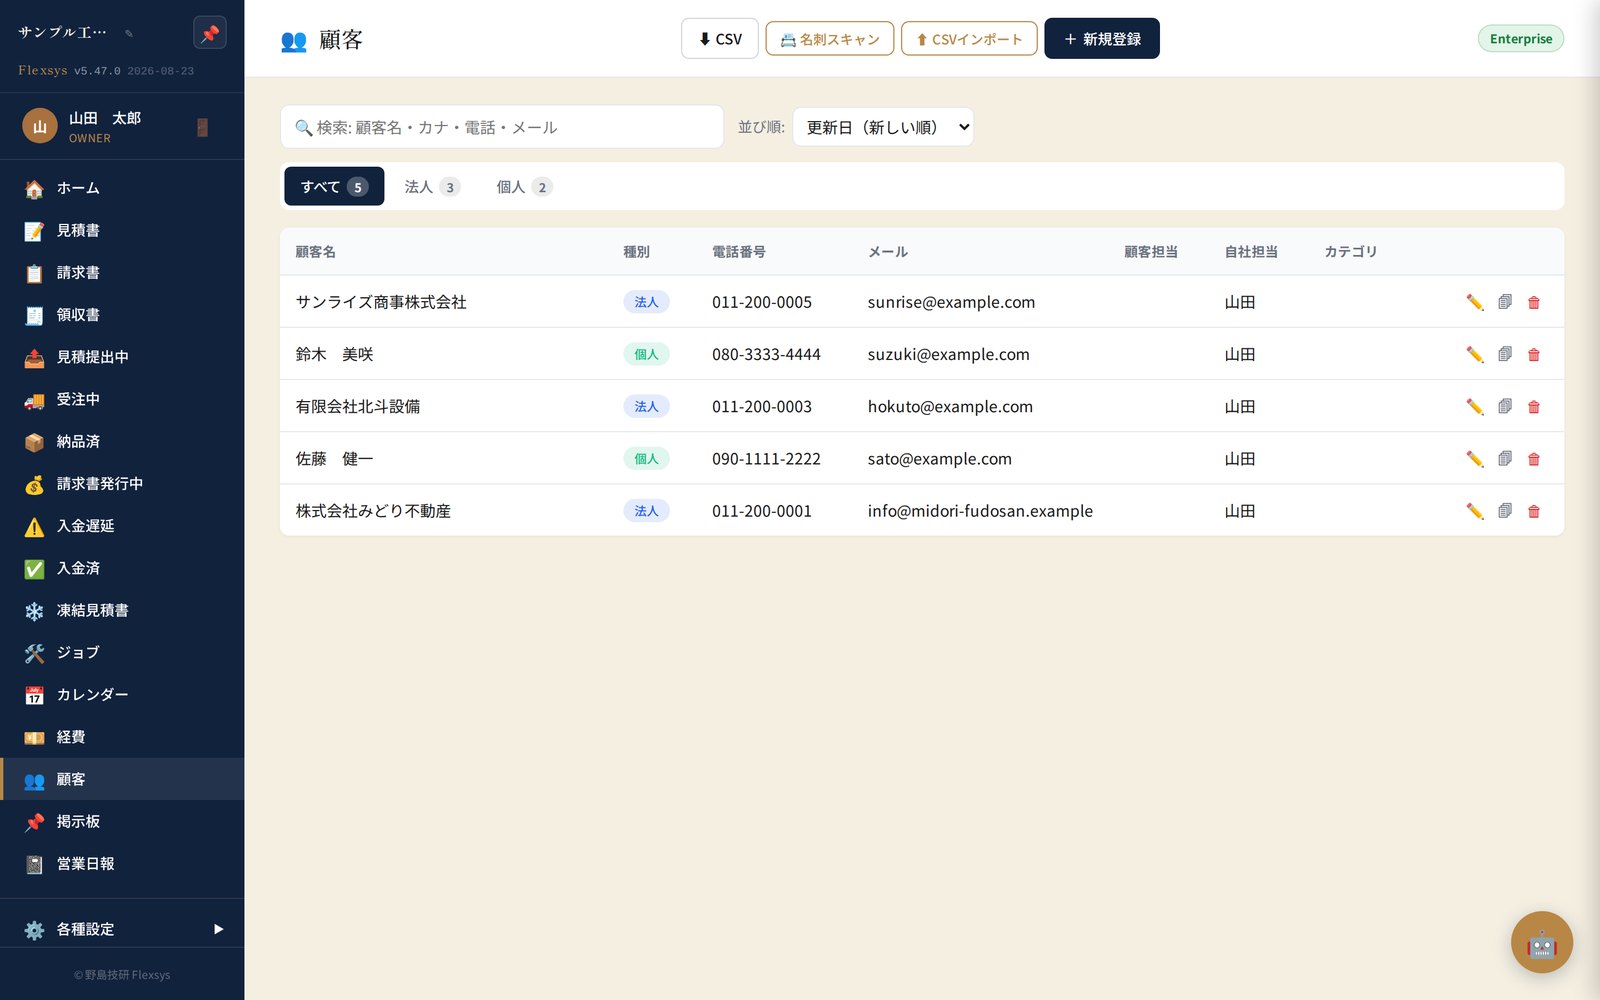Delete the 株式会社みどり不動産 row

click(x=1534, y=511)
